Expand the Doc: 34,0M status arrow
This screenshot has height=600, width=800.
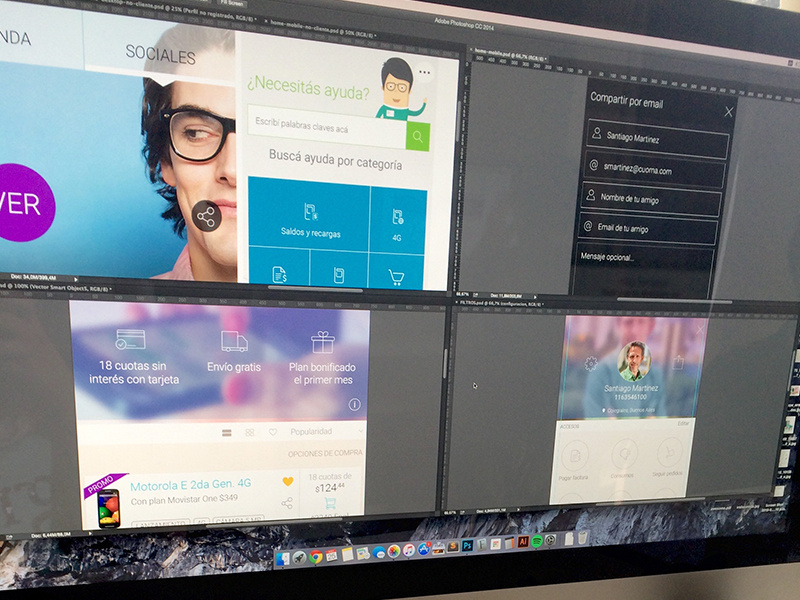coord(76,279)
